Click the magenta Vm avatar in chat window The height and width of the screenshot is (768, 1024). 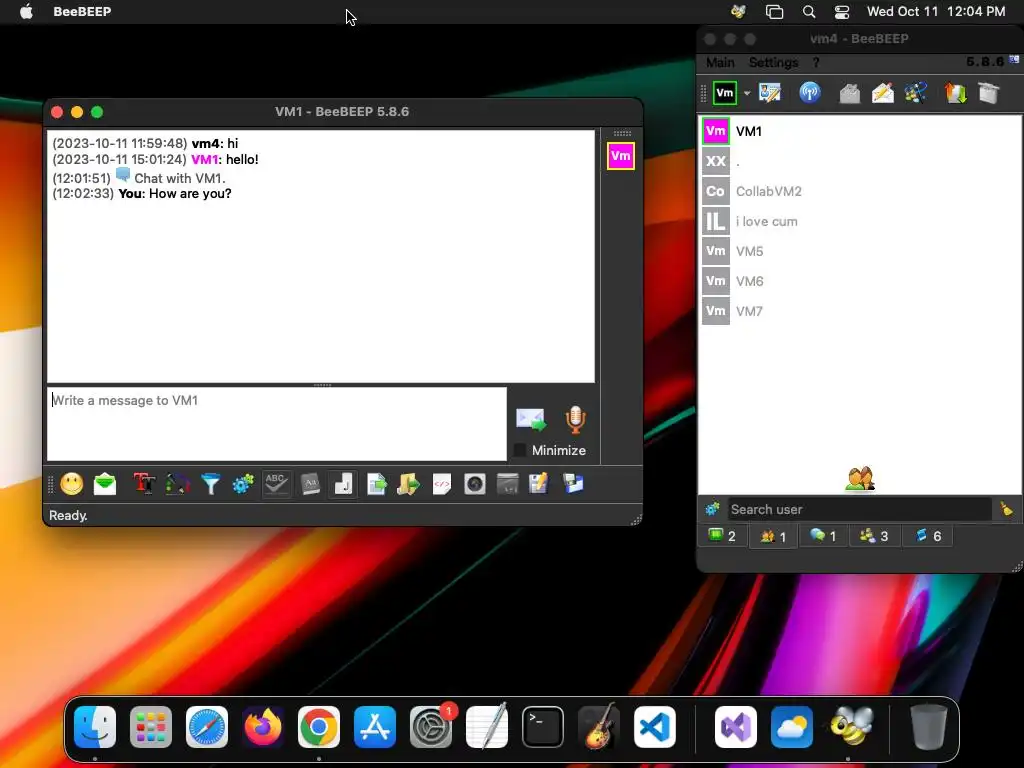[620, 156]
